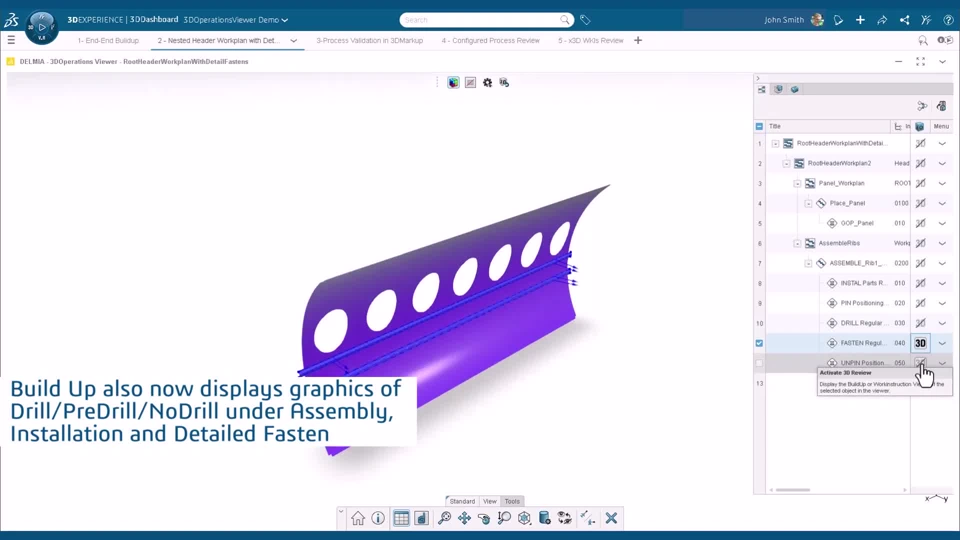Click the blue X icon in bottom toolbar
The height and width of the screenshot is (540, 960).
611,518
